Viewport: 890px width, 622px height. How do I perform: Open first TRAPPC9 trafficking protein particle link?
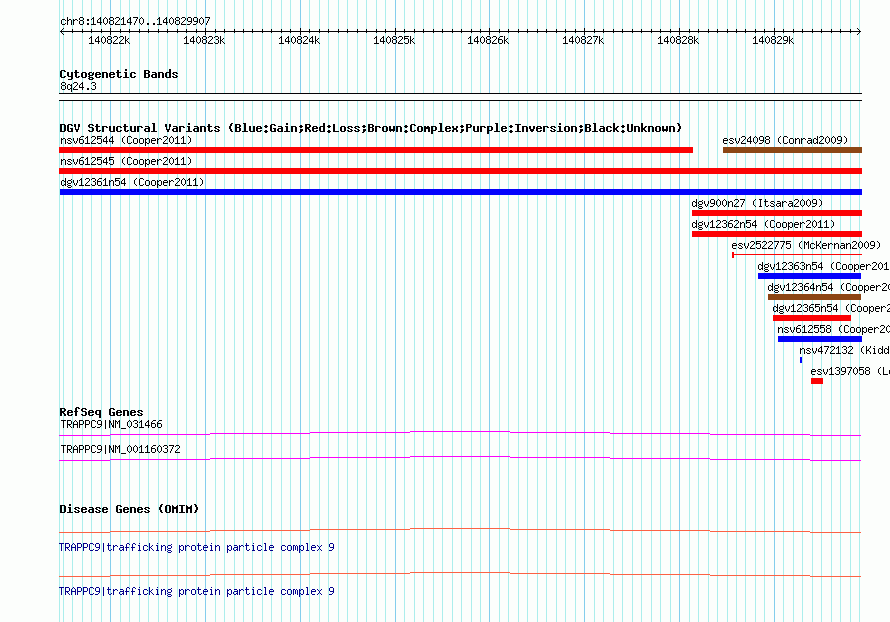197,548
